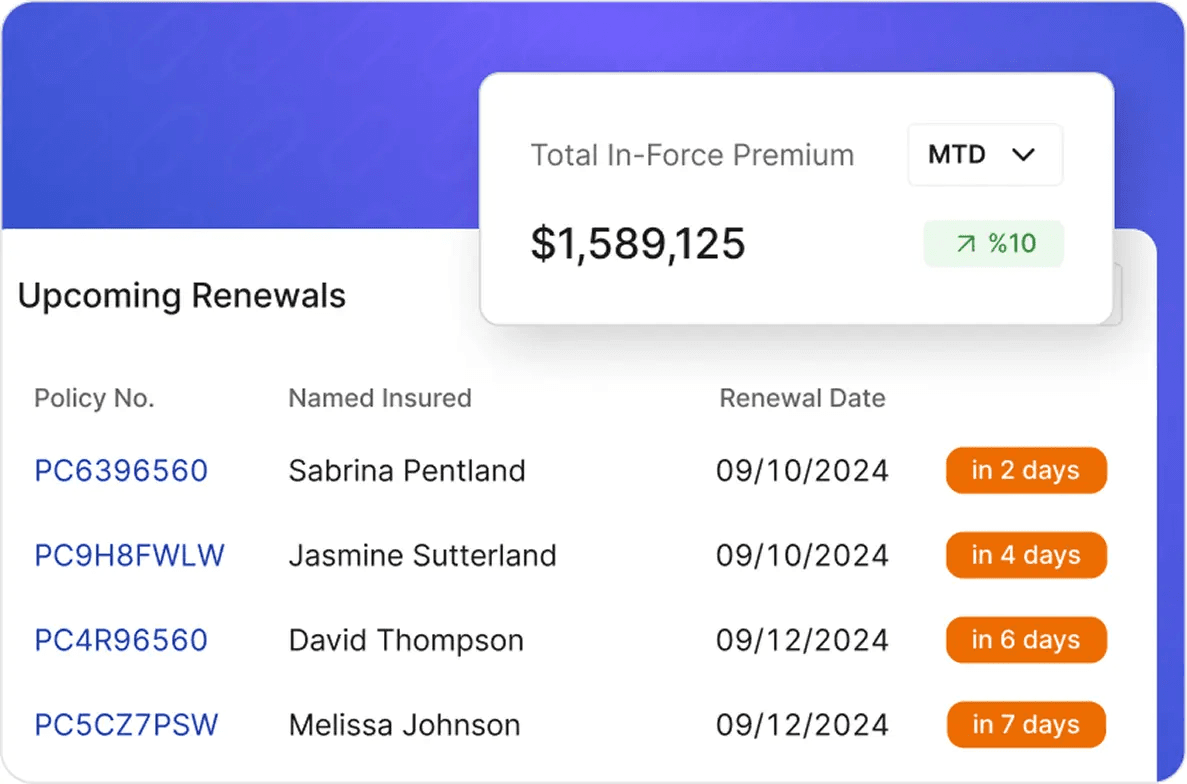Click the Upcoming Renewals heading
The image size is (1187, 784).
[181, 295]
